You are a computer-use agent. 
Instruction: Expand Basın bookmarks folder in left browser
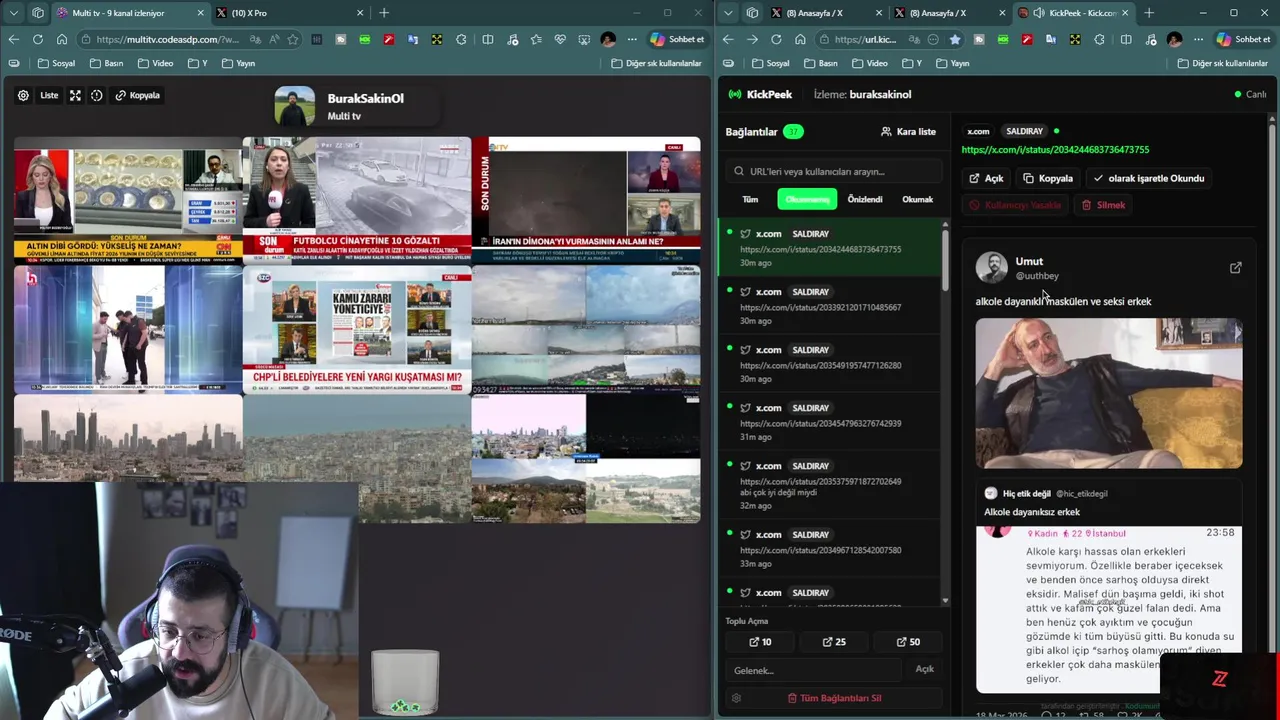106,63
